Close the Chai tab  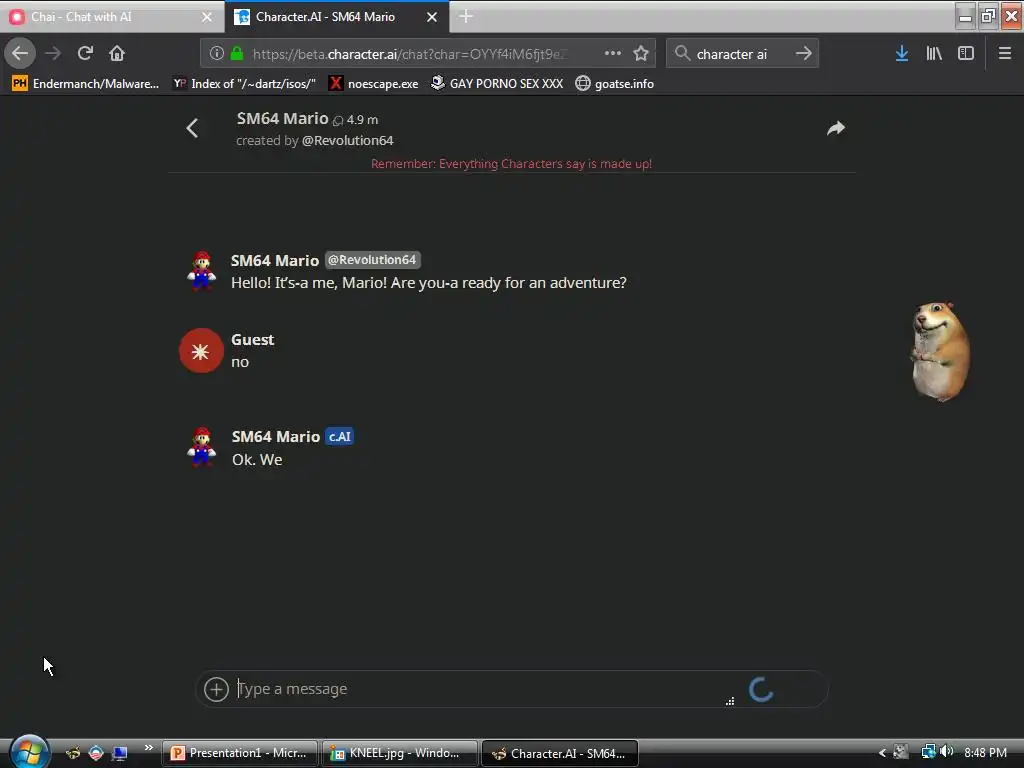pyautogui.click(x=206, y=17)
